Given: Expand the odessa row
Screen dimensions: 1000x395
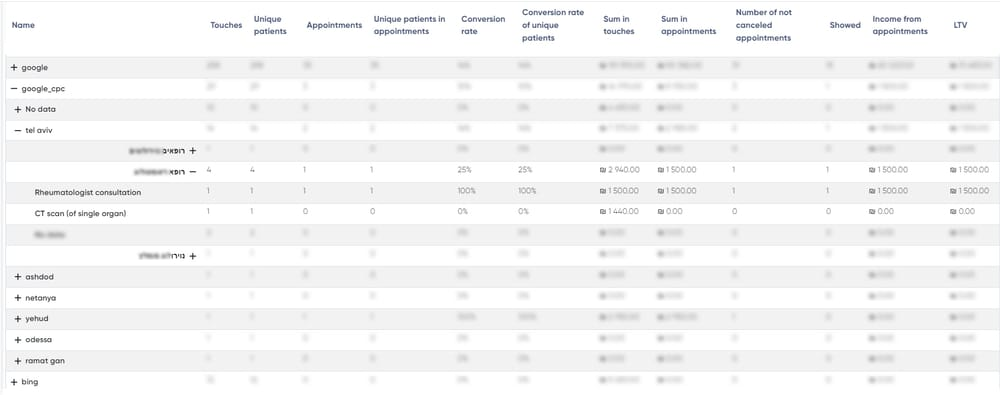Looking at the screenshot, I should 18,339.
